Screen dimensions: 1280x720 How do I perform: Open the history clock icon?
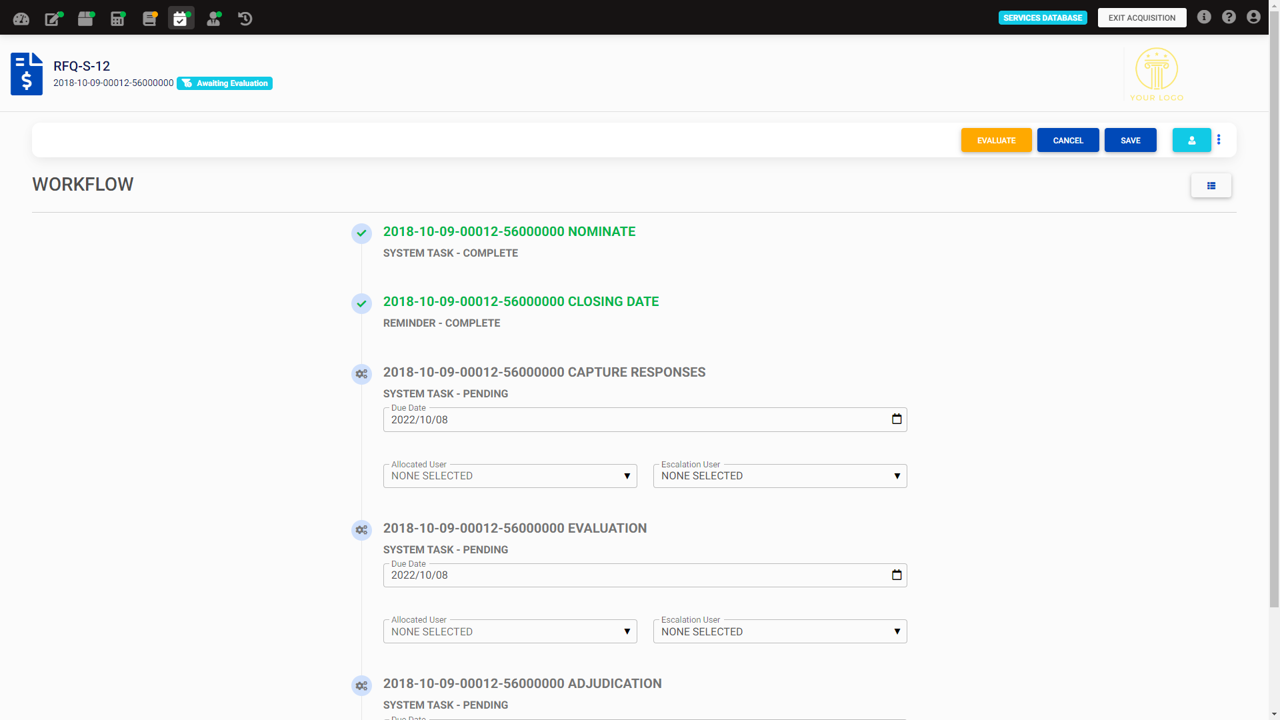click(x=245, y=18)
